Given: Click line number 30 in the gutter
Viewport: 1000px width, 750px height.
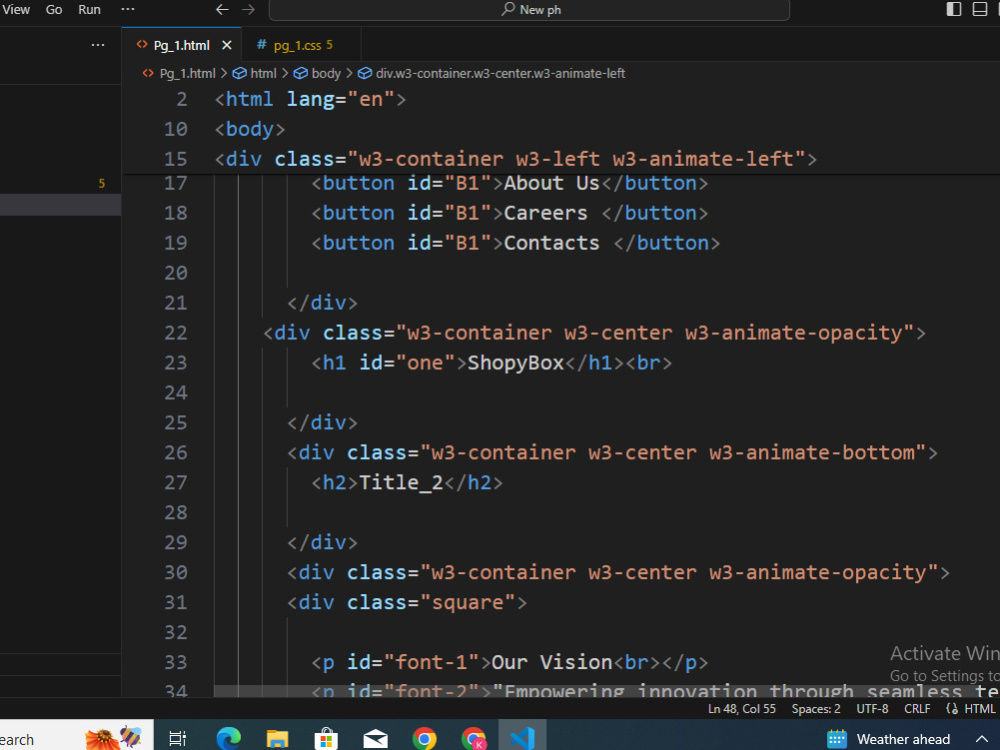Looking at the screenshot, I should (176, 573).
